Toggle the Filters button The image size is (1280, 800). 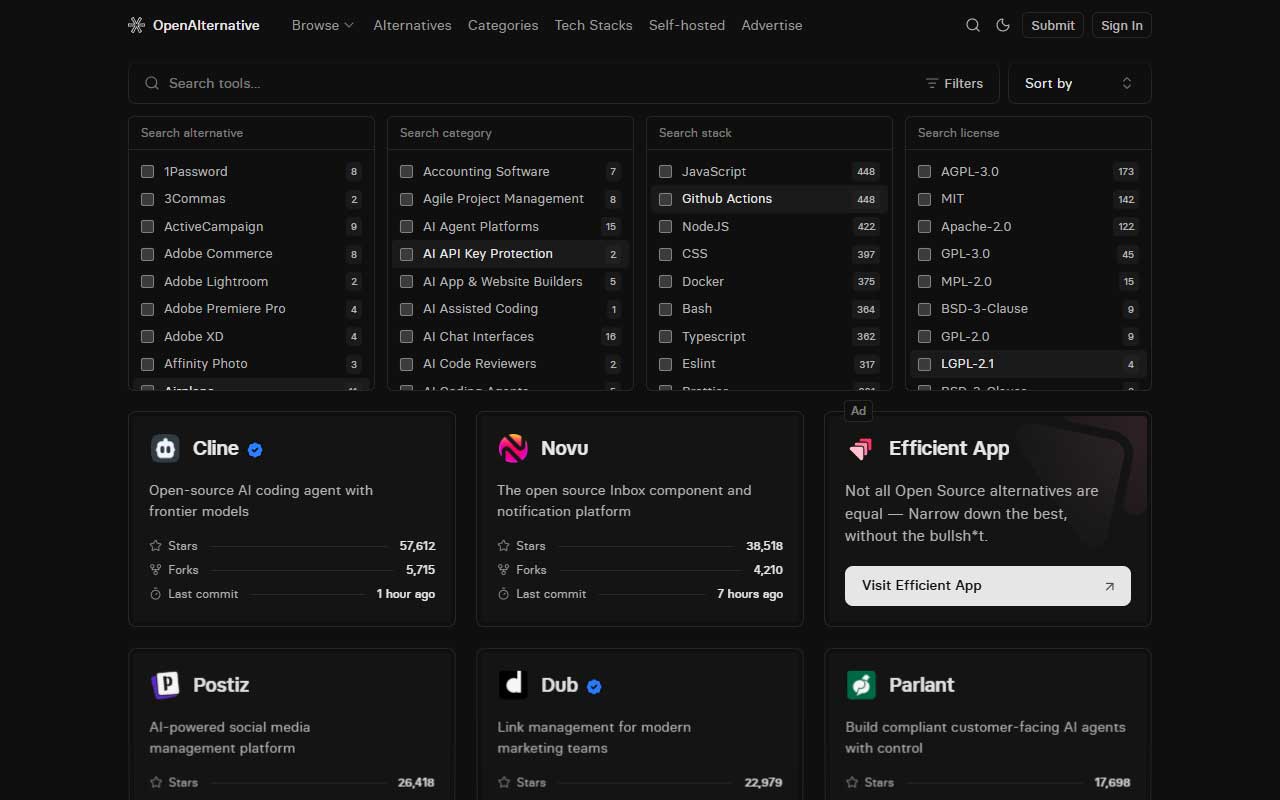(x=954, y=83)
